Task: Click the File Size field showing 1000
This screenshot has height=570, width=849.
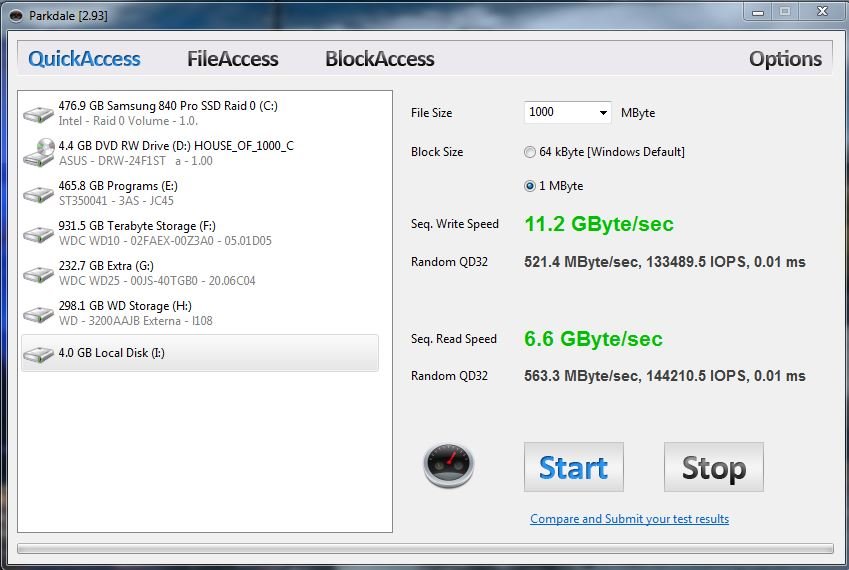Action: pos(567,113)
